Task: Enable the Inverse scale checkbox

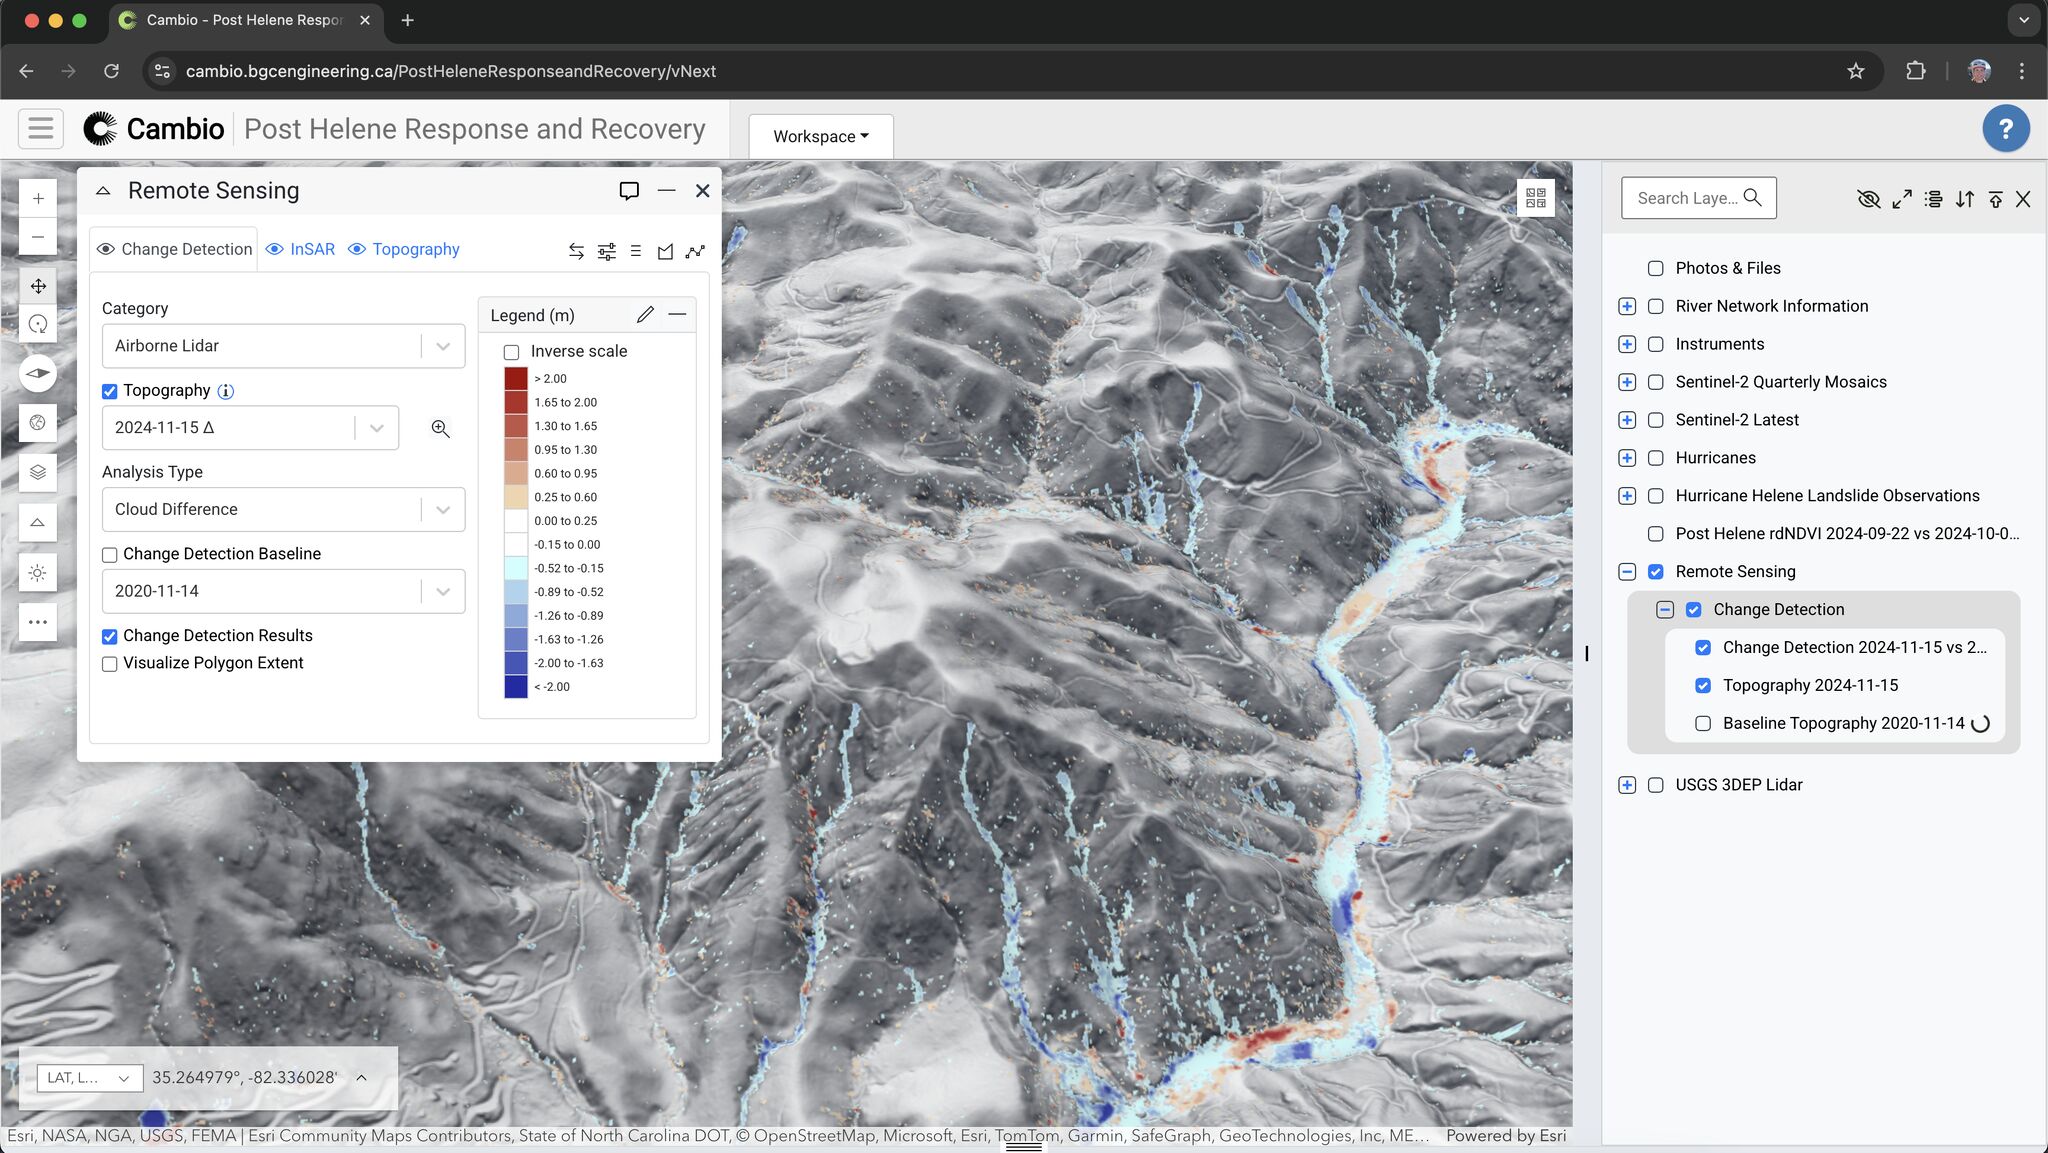Action: 512,352
